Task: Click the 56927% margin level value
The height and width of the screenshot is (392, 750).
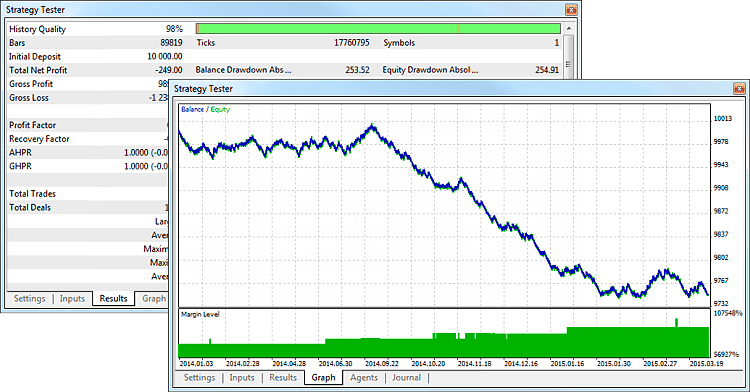Action: pos(727,355)
